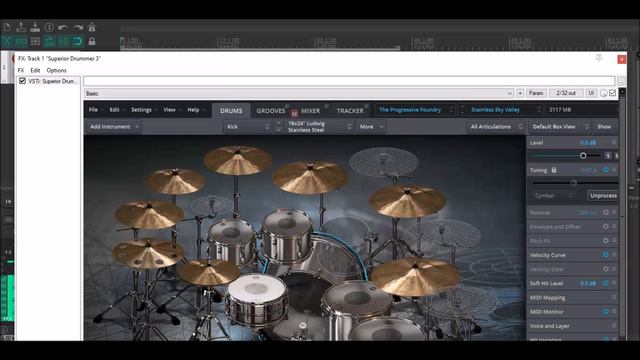Toggle the Tuning power button
Screen dimensions: 640x360
(606, 170)
